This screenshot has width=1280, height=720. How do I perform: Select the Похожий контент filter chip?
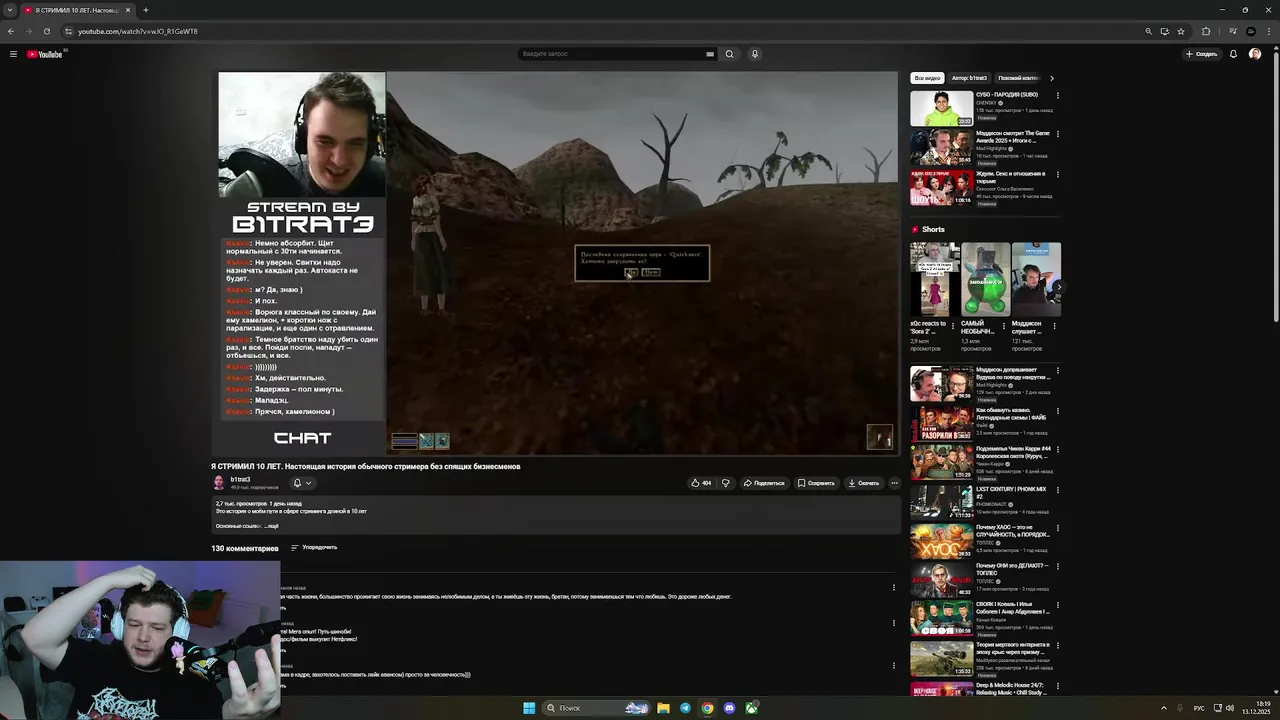[1018, 78]
